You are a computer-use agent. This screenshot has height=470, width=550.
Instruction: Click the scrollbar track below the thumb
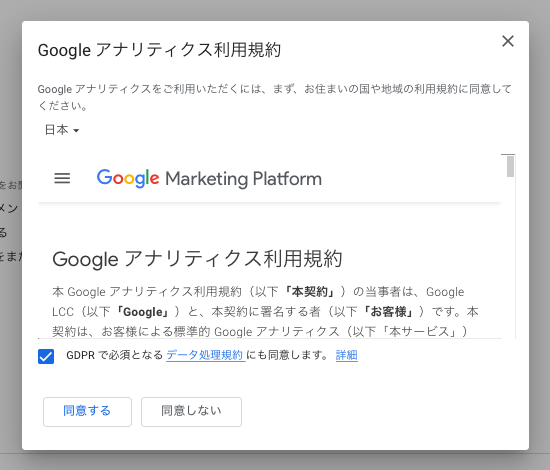[x=510, y=258]
